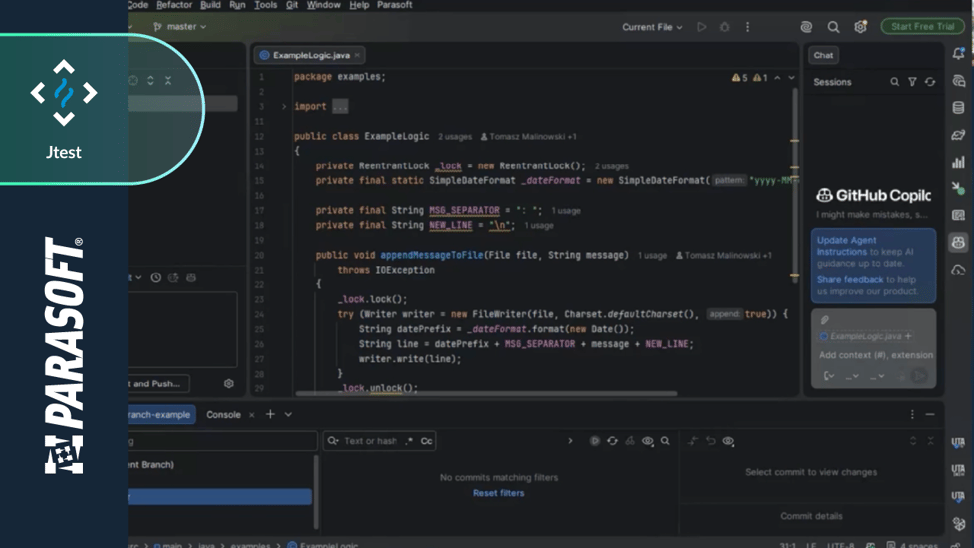Click the horizontal editor scrollbar
Image resolution: width=974 pixels, height=548 pixels.
486,393
